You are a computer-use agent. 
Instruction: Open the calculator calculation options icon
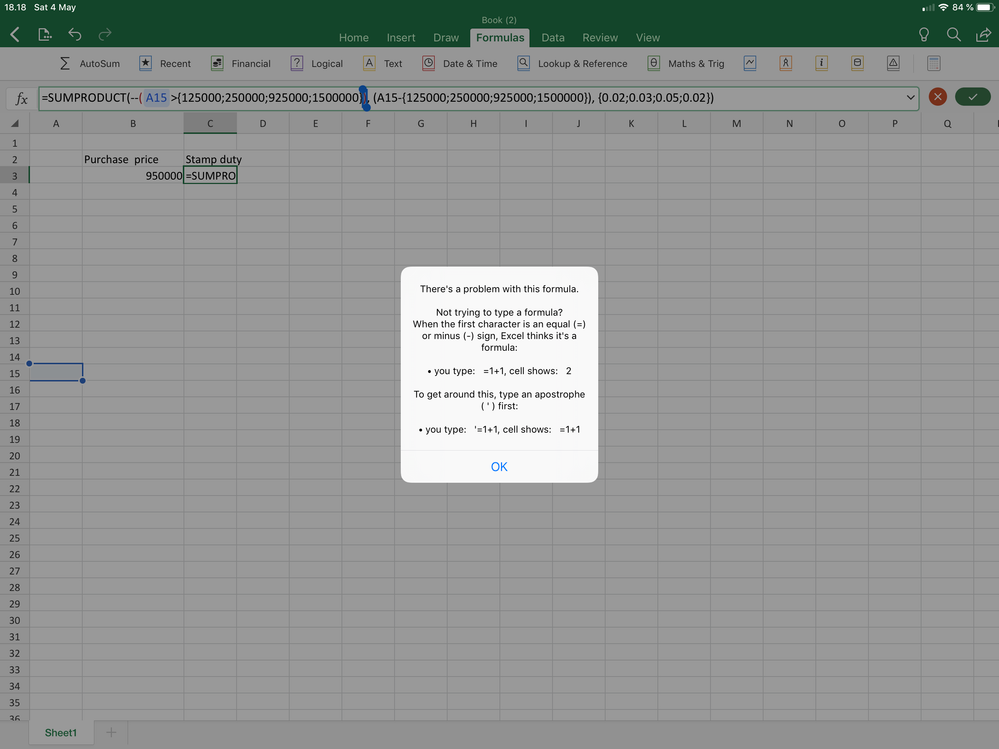coord(933,63)
